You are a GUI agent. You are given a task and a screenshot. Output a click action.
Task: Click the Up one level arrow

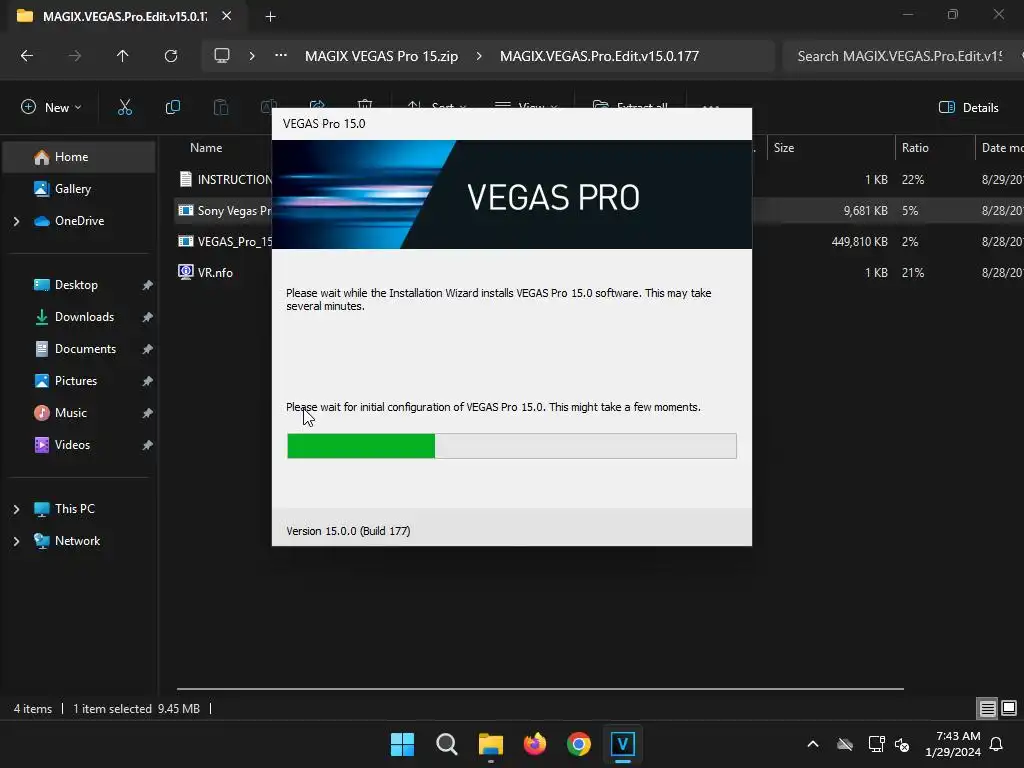(122, 56)
